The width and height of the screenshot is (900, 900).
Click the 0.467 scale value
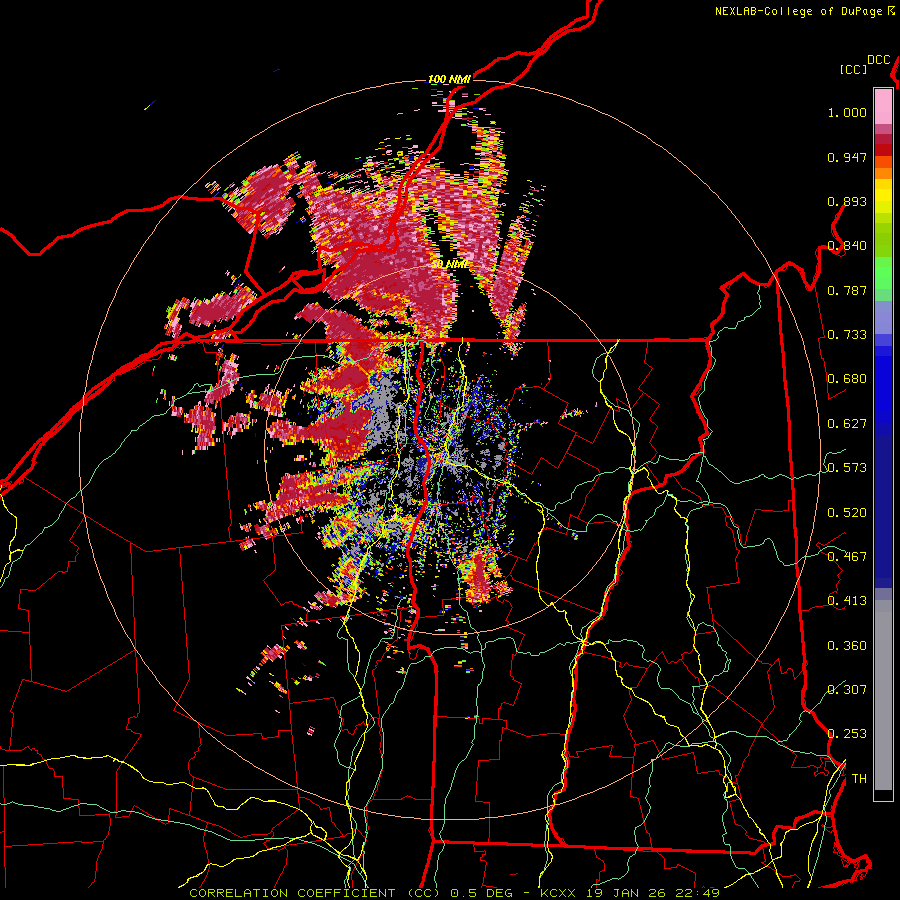[x=847, y=557]
